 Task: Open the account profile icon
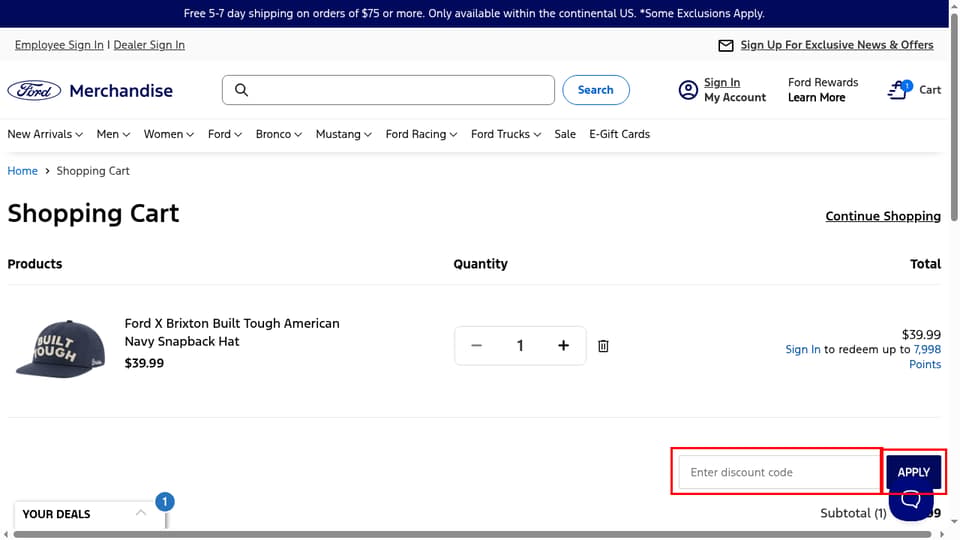(688, 90)
